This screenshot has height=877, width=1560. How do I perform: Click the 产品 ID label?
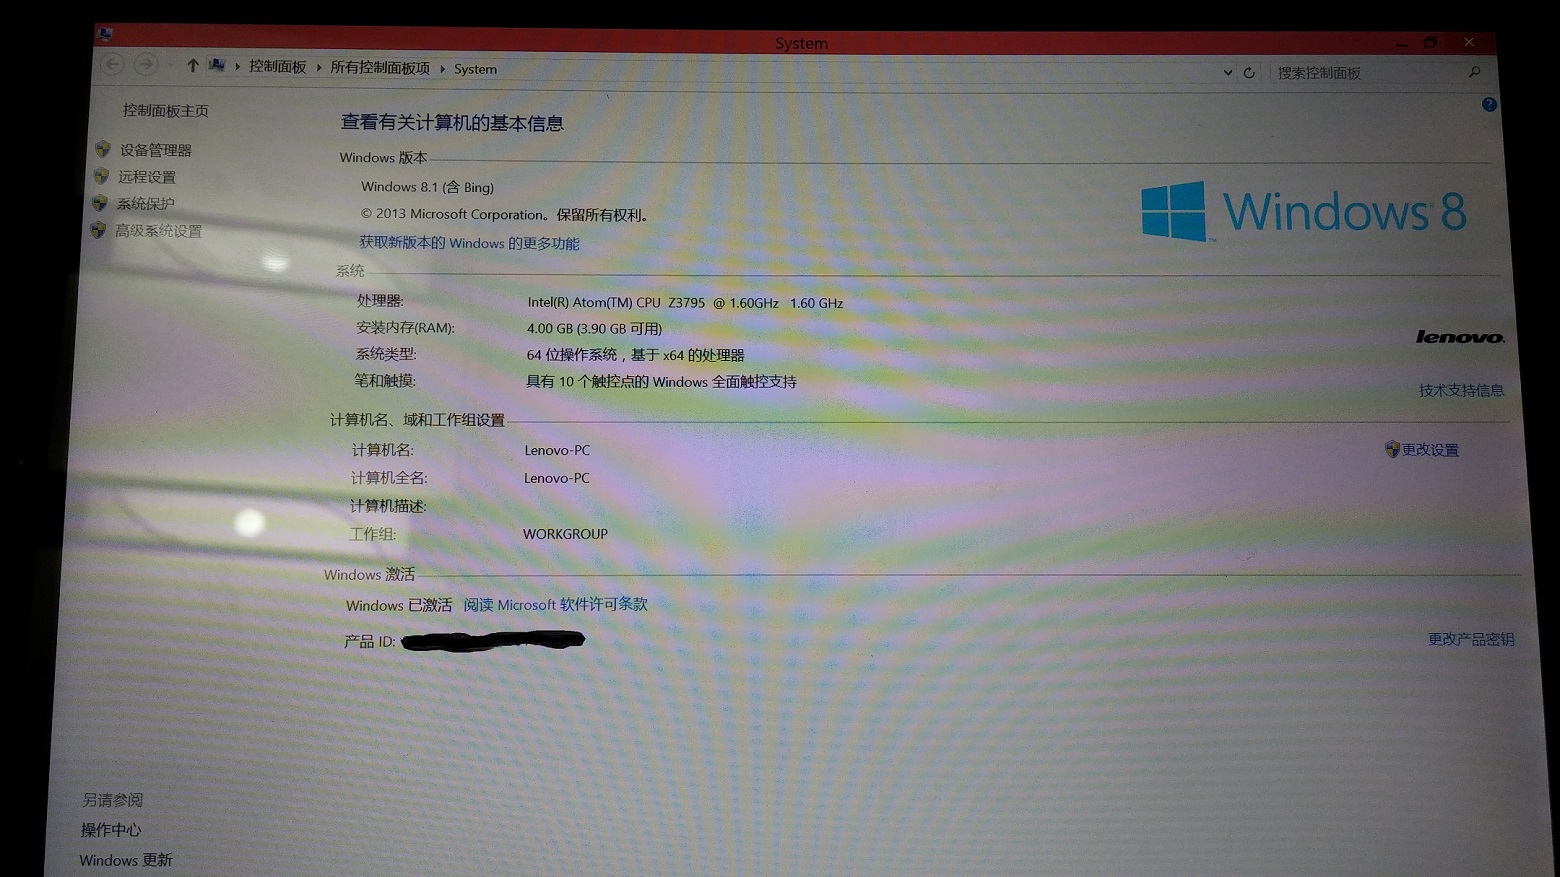coord(370,641)
